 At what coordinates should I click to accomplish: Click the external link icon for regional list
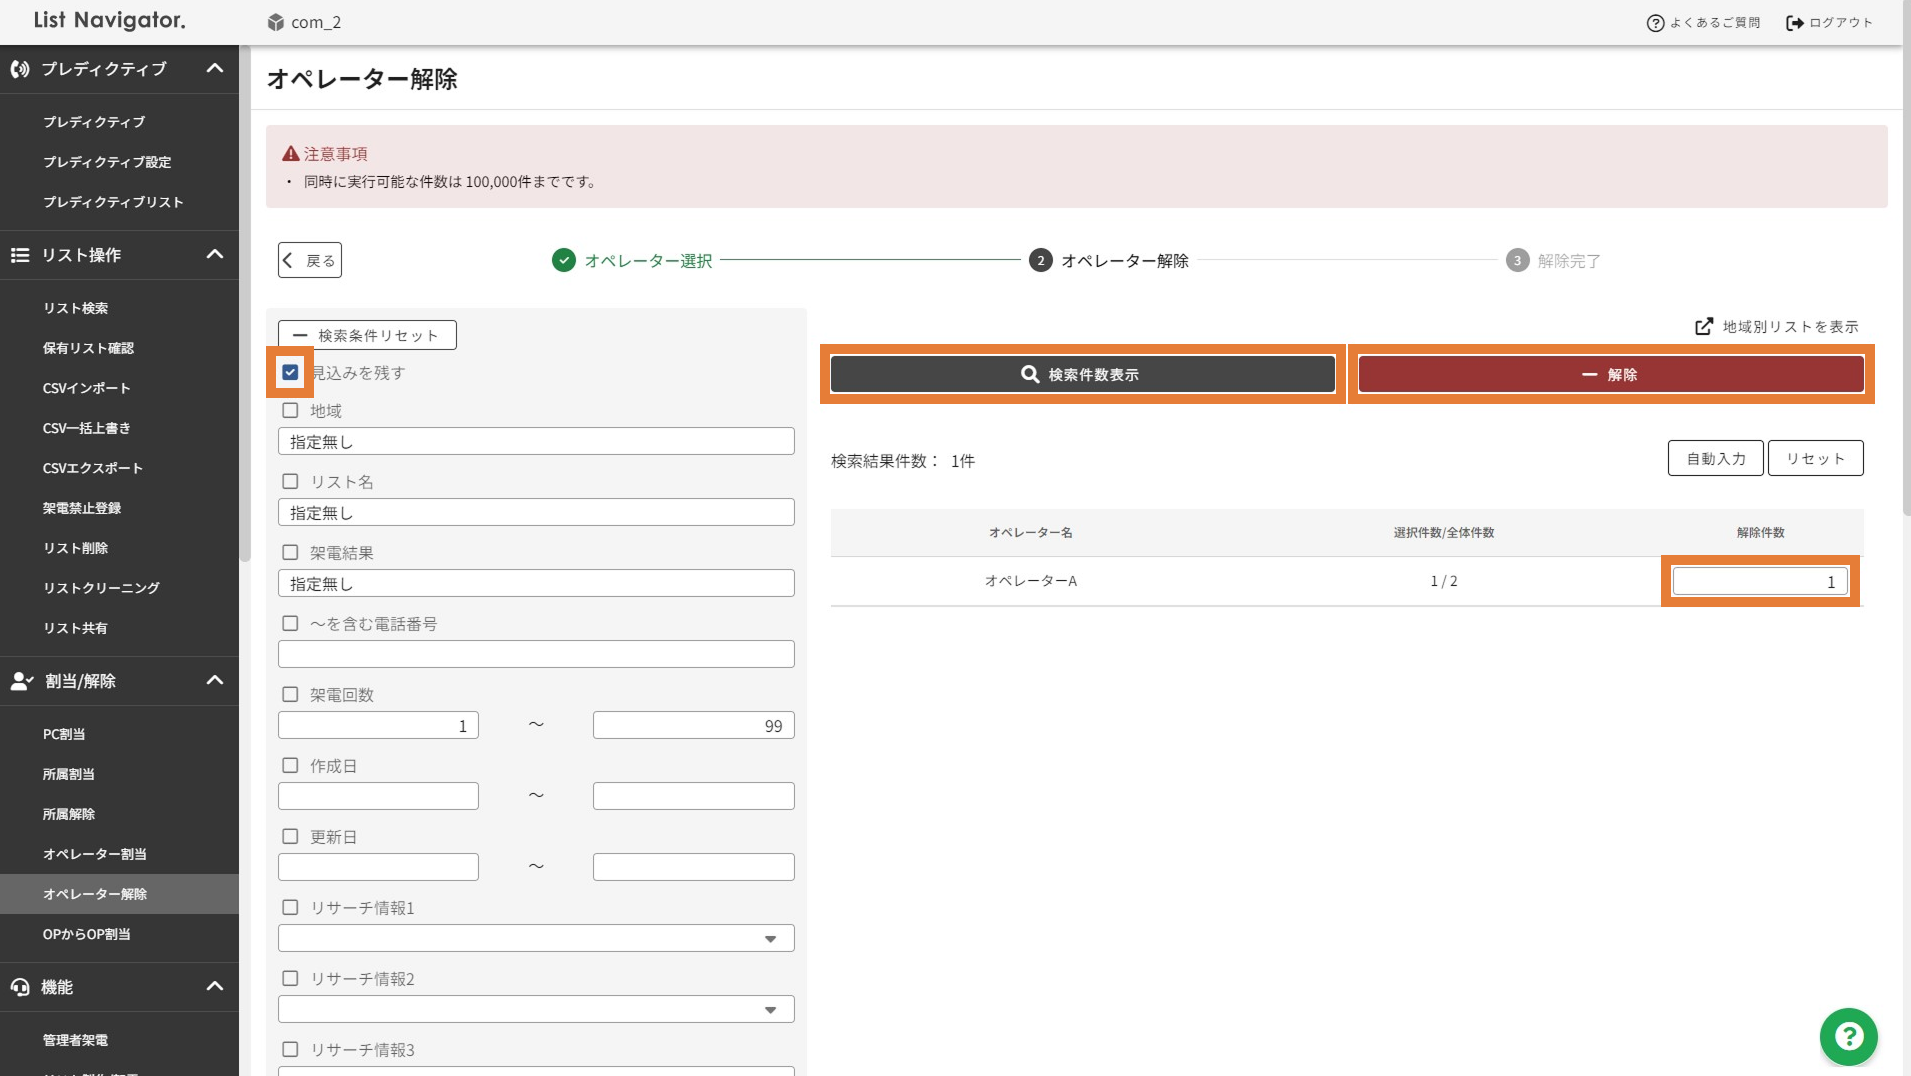pos(1704,327)
